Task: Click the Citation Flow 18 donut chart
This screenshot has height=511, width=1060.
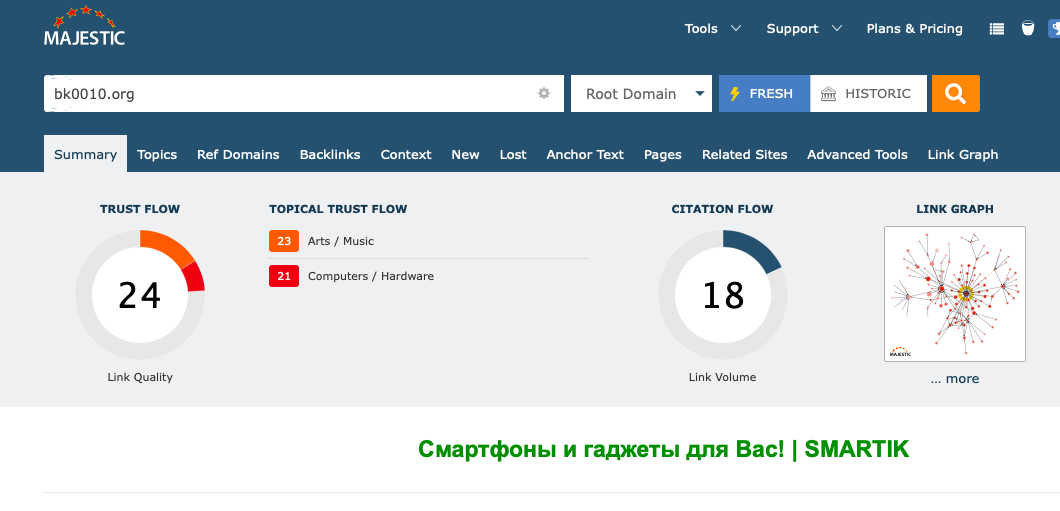Action: (723, 295)
